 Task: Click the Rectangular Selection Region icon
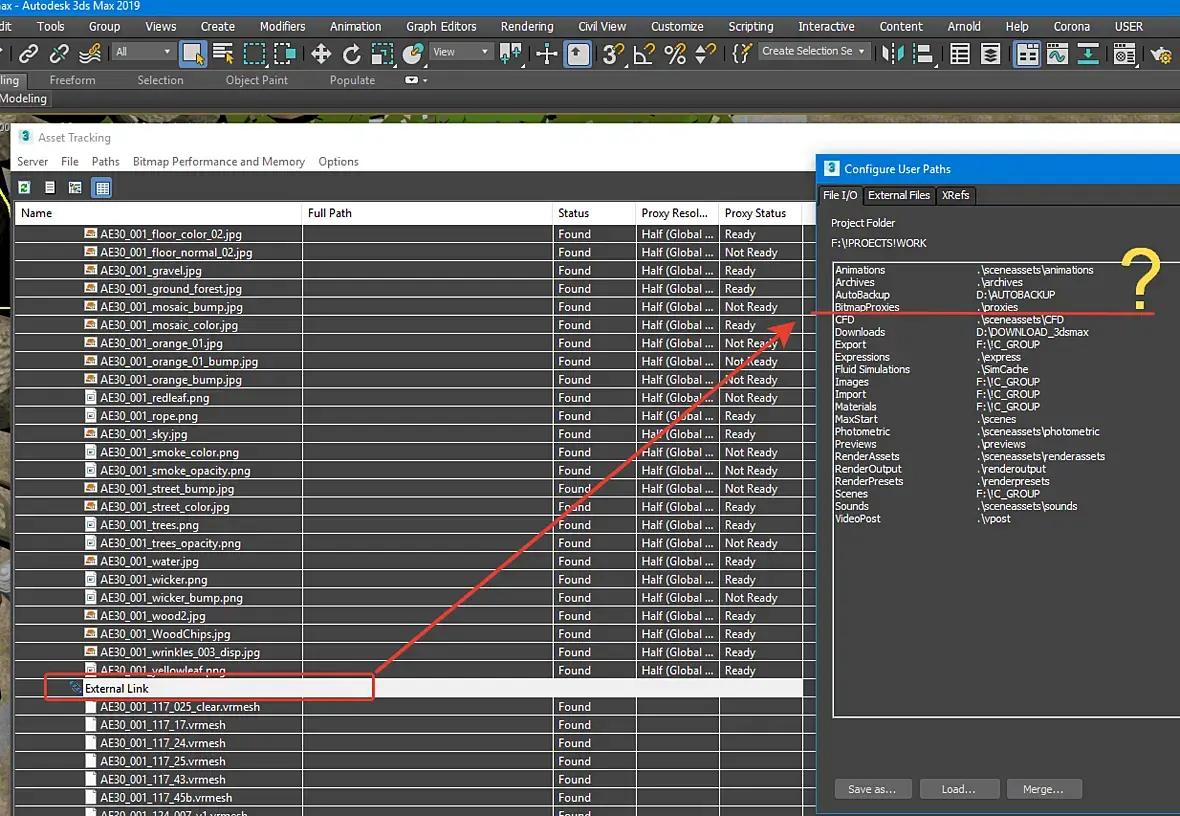click(x=254, y=53)
